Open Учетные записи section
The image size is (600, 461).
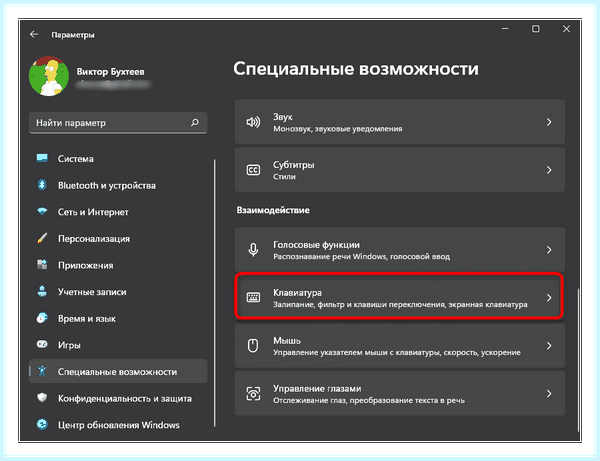click(x=118, y=292)
